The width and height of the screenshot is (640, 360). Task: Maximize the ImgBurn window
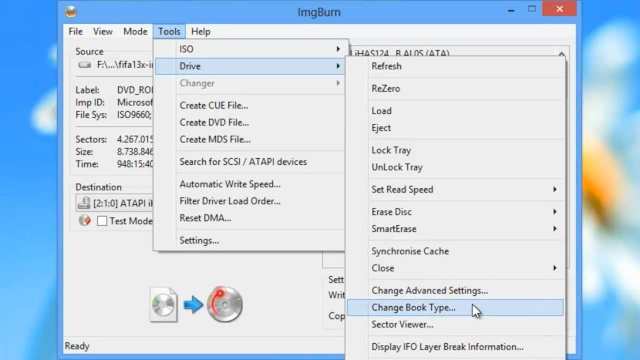coord(531,9)
